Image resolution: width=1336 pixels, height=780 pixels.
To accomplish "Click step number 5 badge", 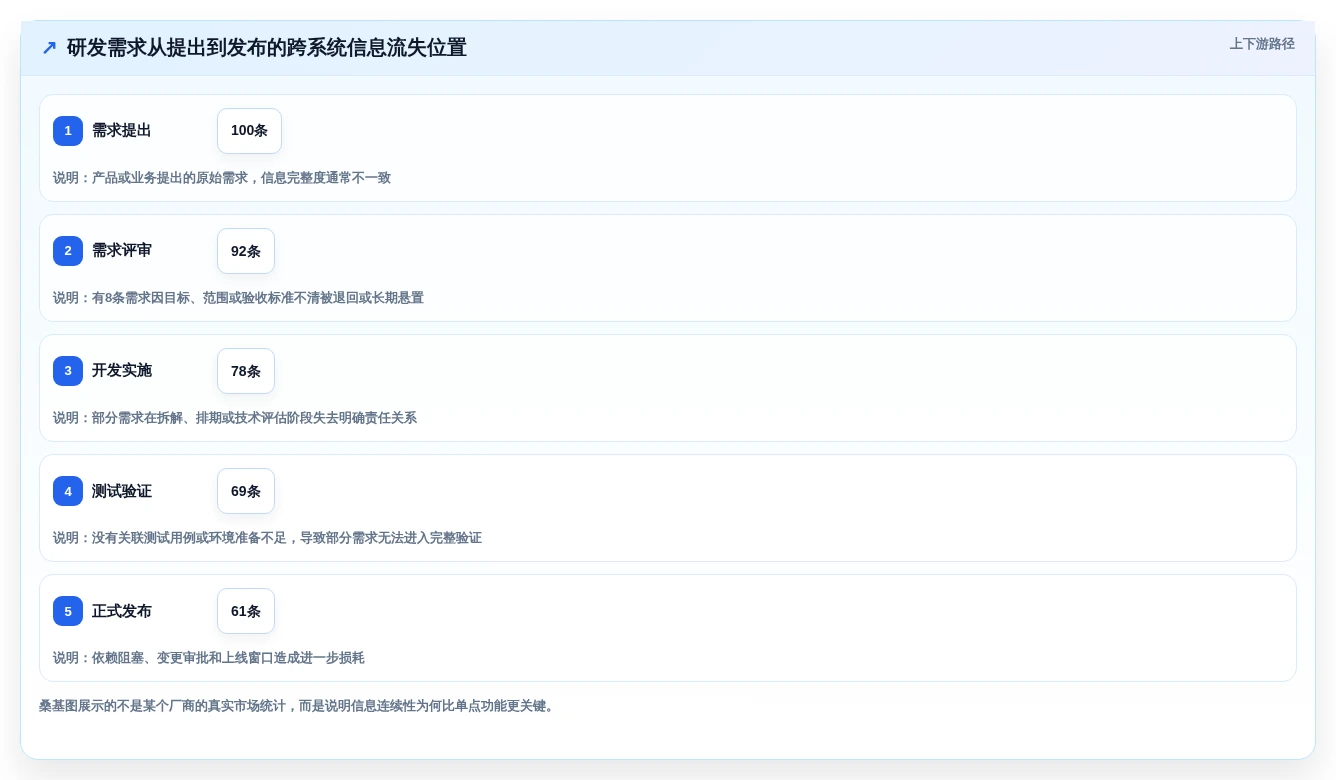I will [68, 611].
